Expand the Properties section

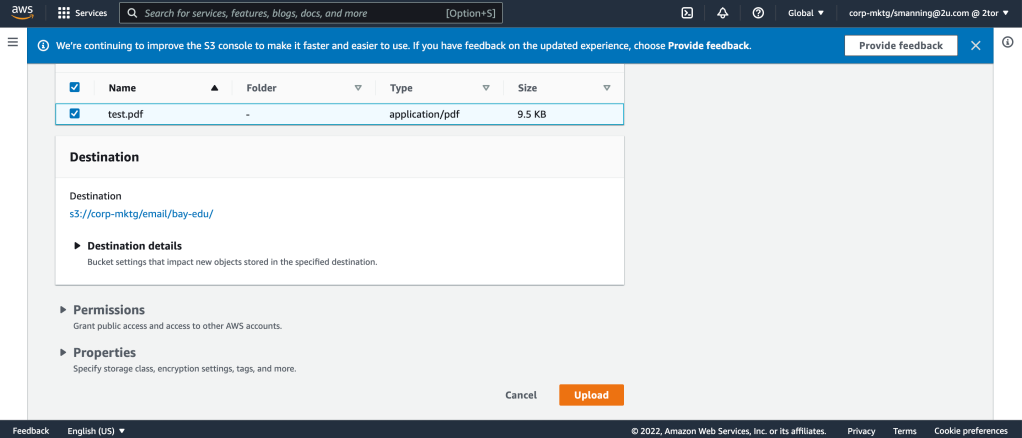pos(64,353)
